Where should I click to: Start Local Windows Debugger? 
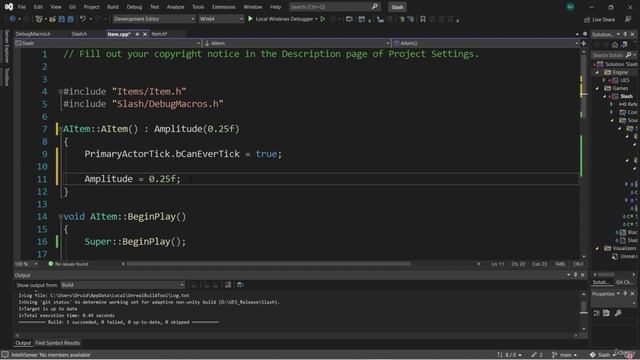[x=280, y=19]
